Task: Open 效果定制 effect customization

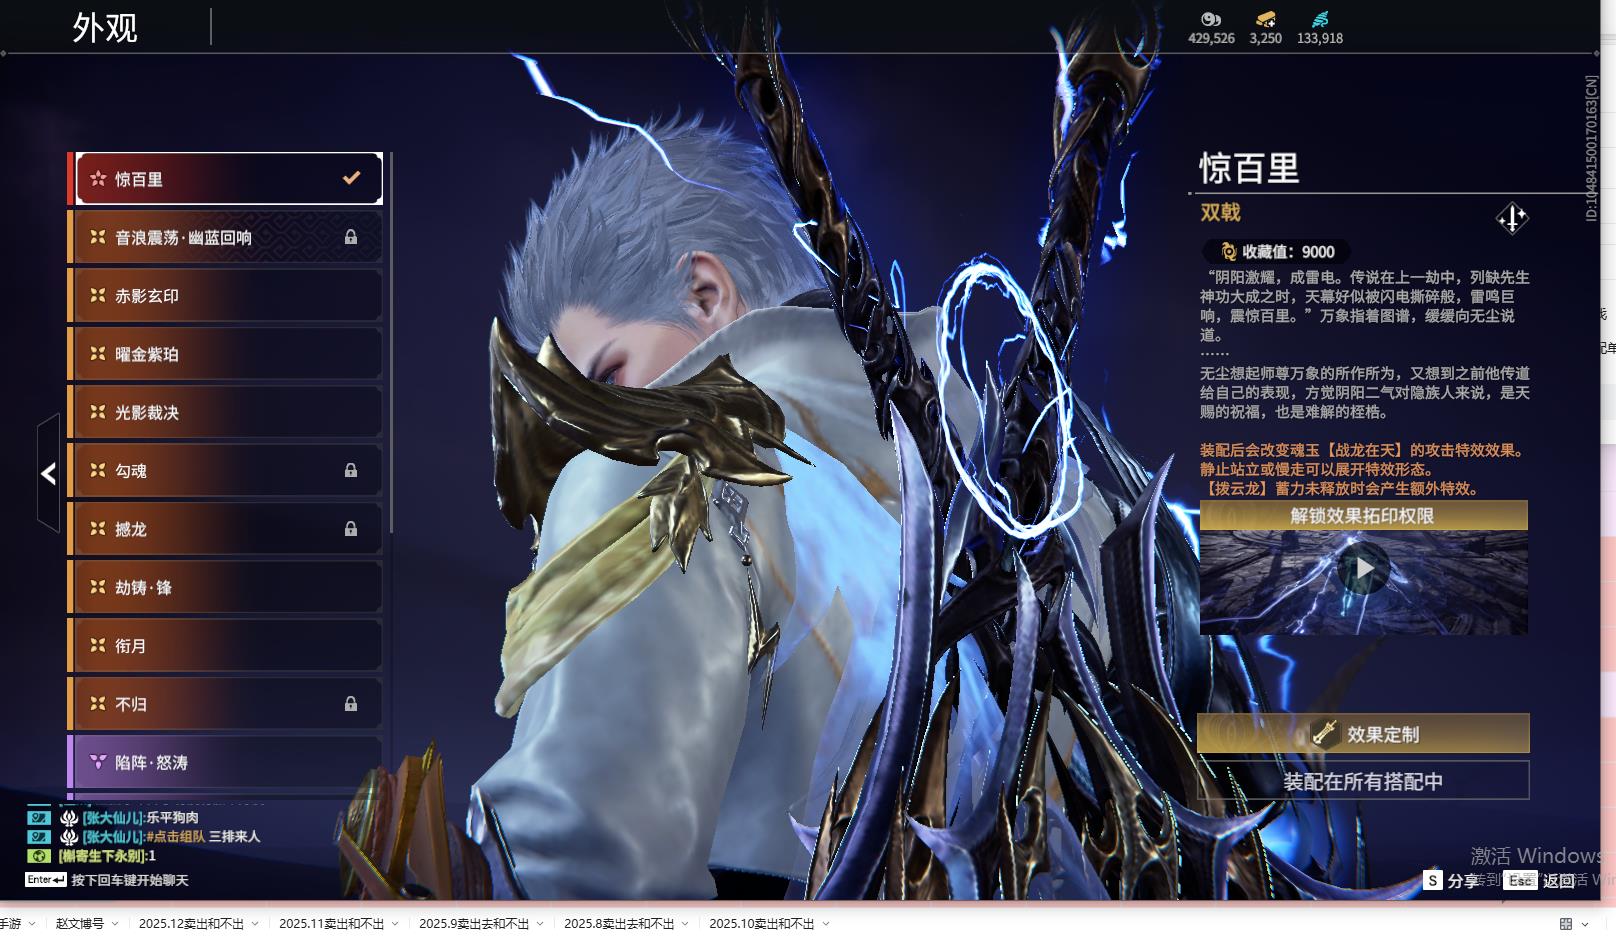Action: pyautogui.click(x=1363, y=733)
